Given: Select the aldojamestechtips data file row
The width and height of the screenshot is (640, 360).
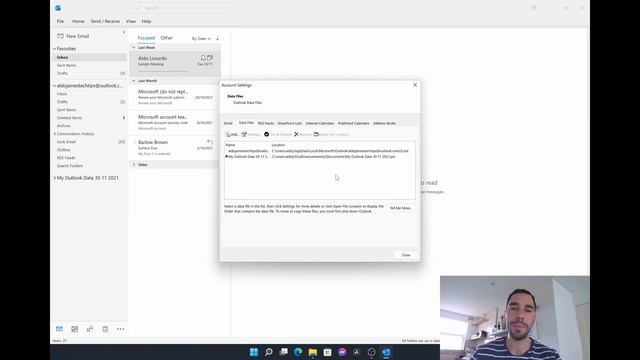Looking at the screenshot, I should (320, 151).
